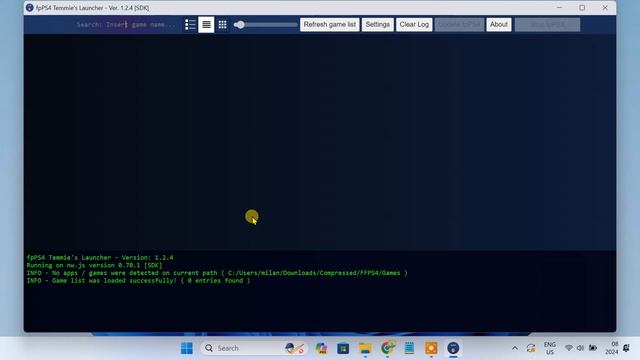Open File Explorer from the taskbar
The width and height of the screenshot is (640, 360).
(x=365, y=348)
